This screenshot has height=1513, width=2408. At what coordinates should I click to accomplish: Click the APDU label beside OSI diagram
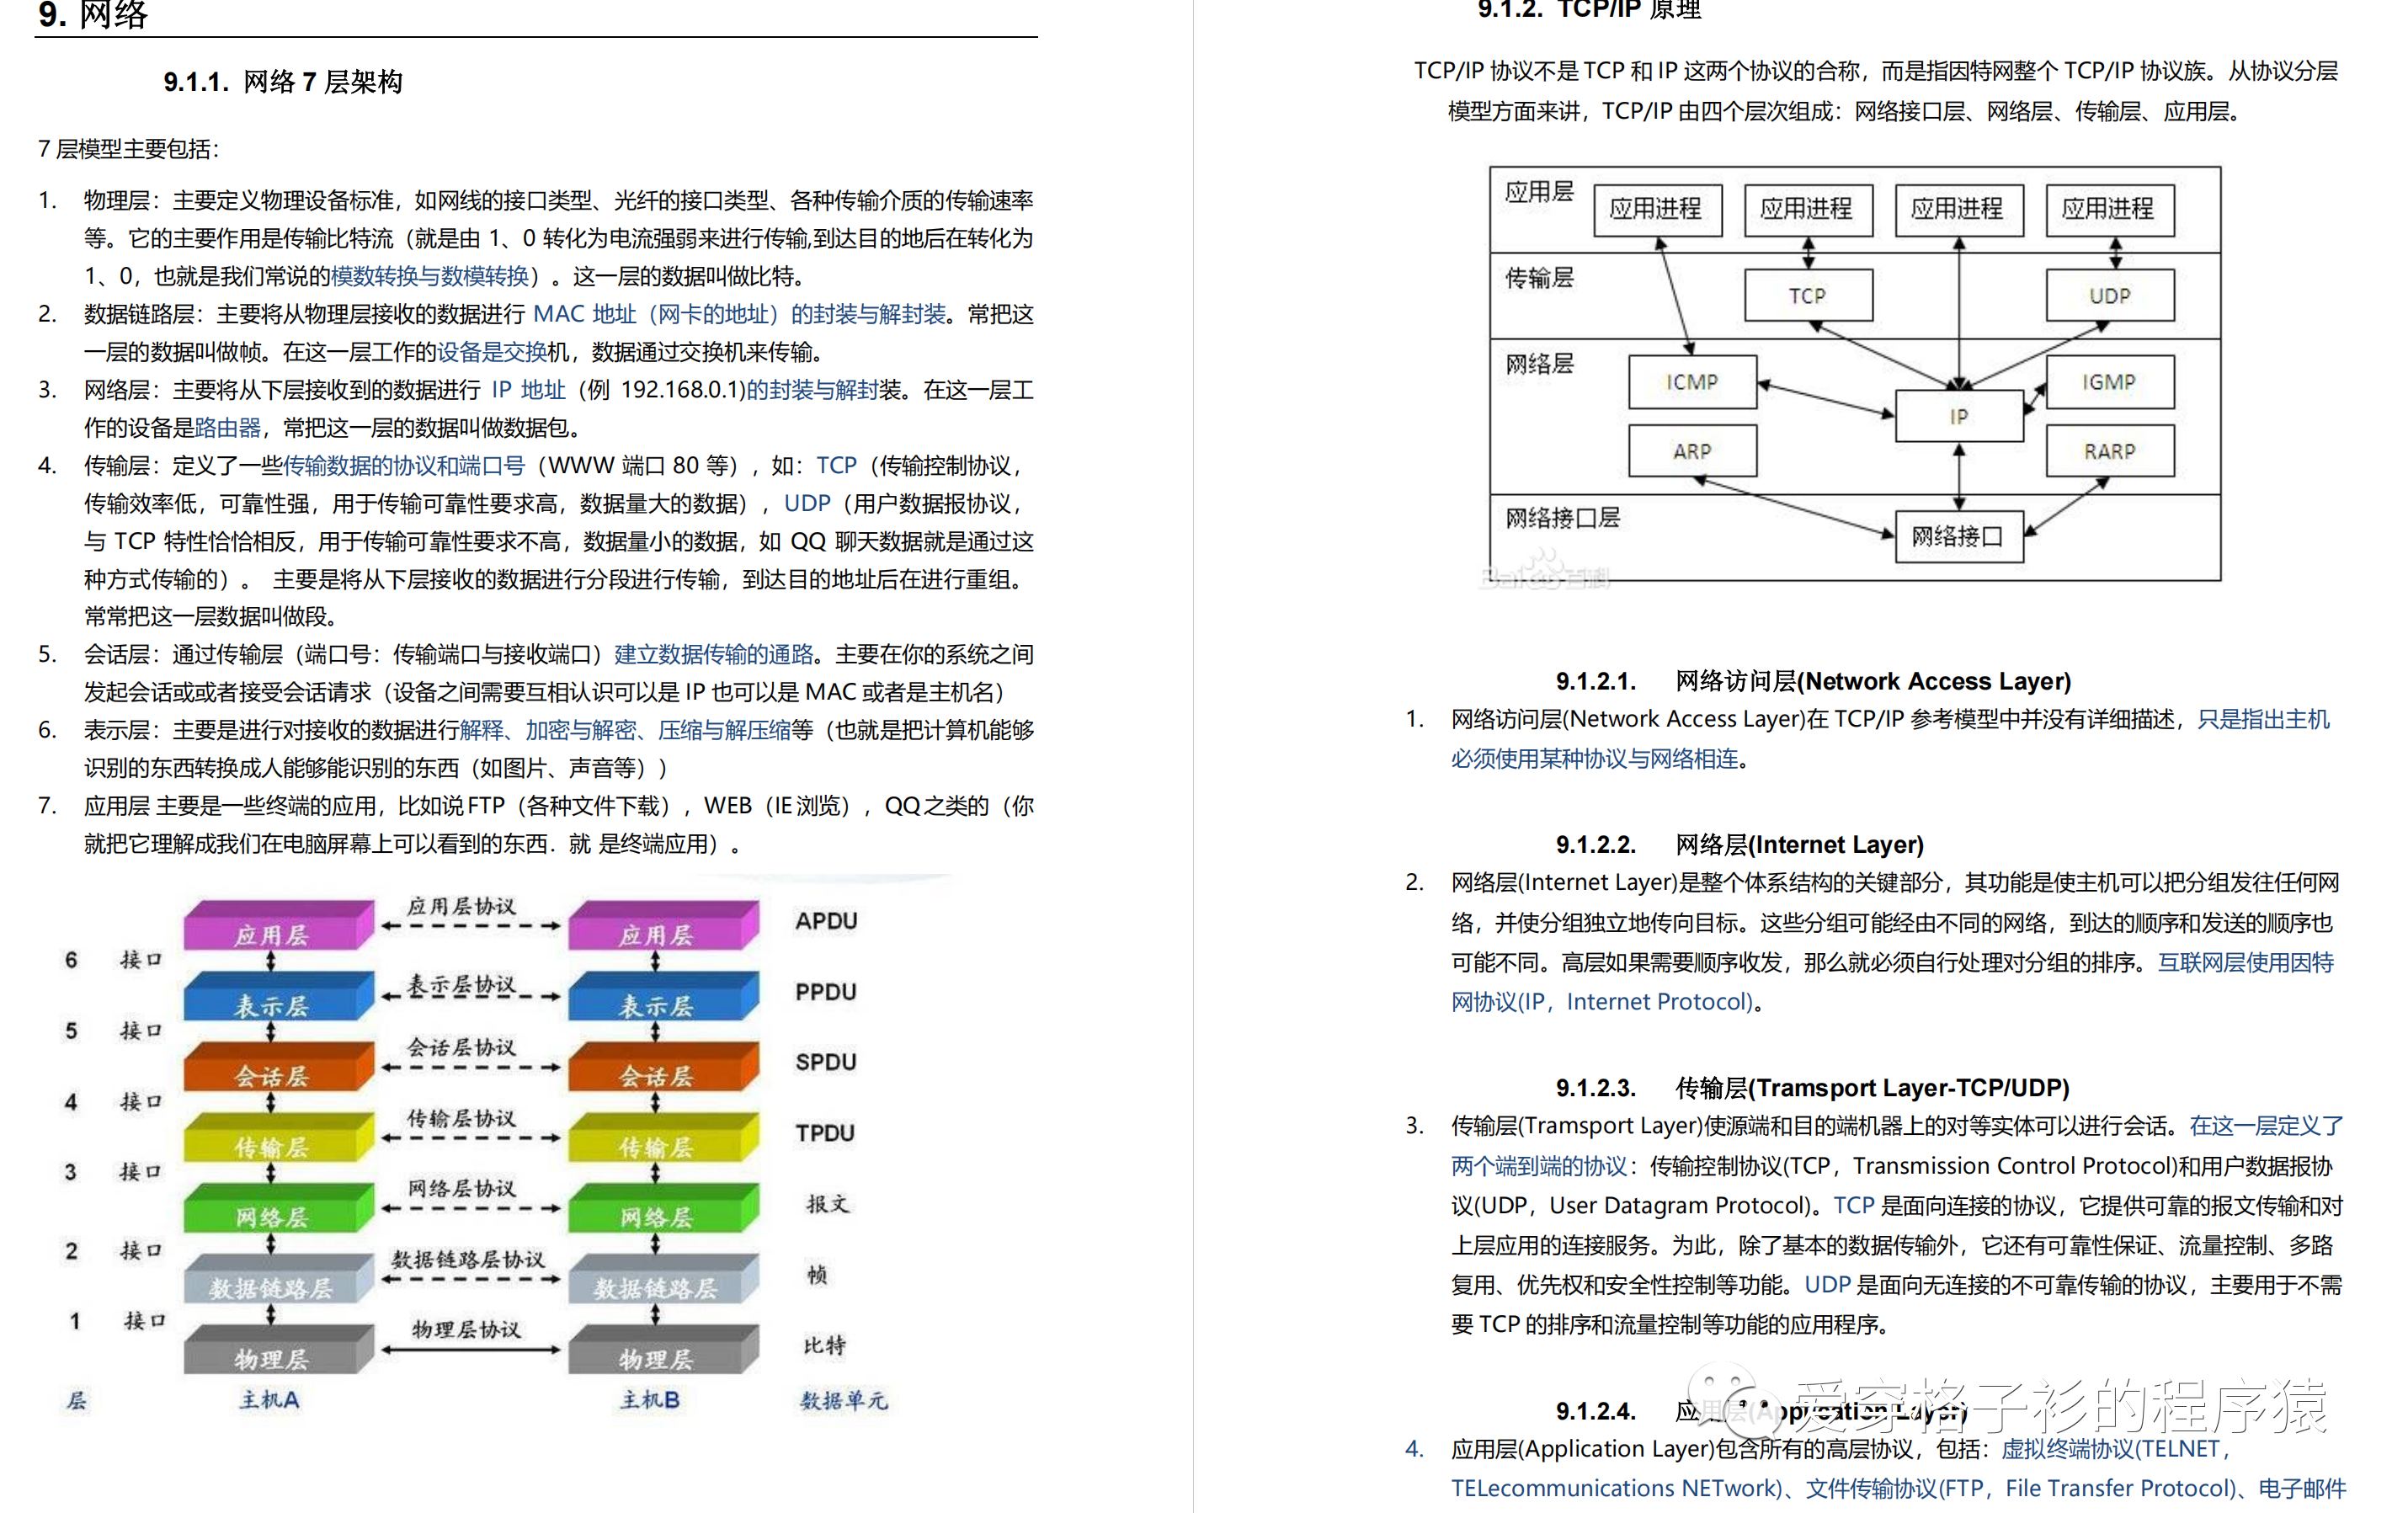[x=826, y=921]
